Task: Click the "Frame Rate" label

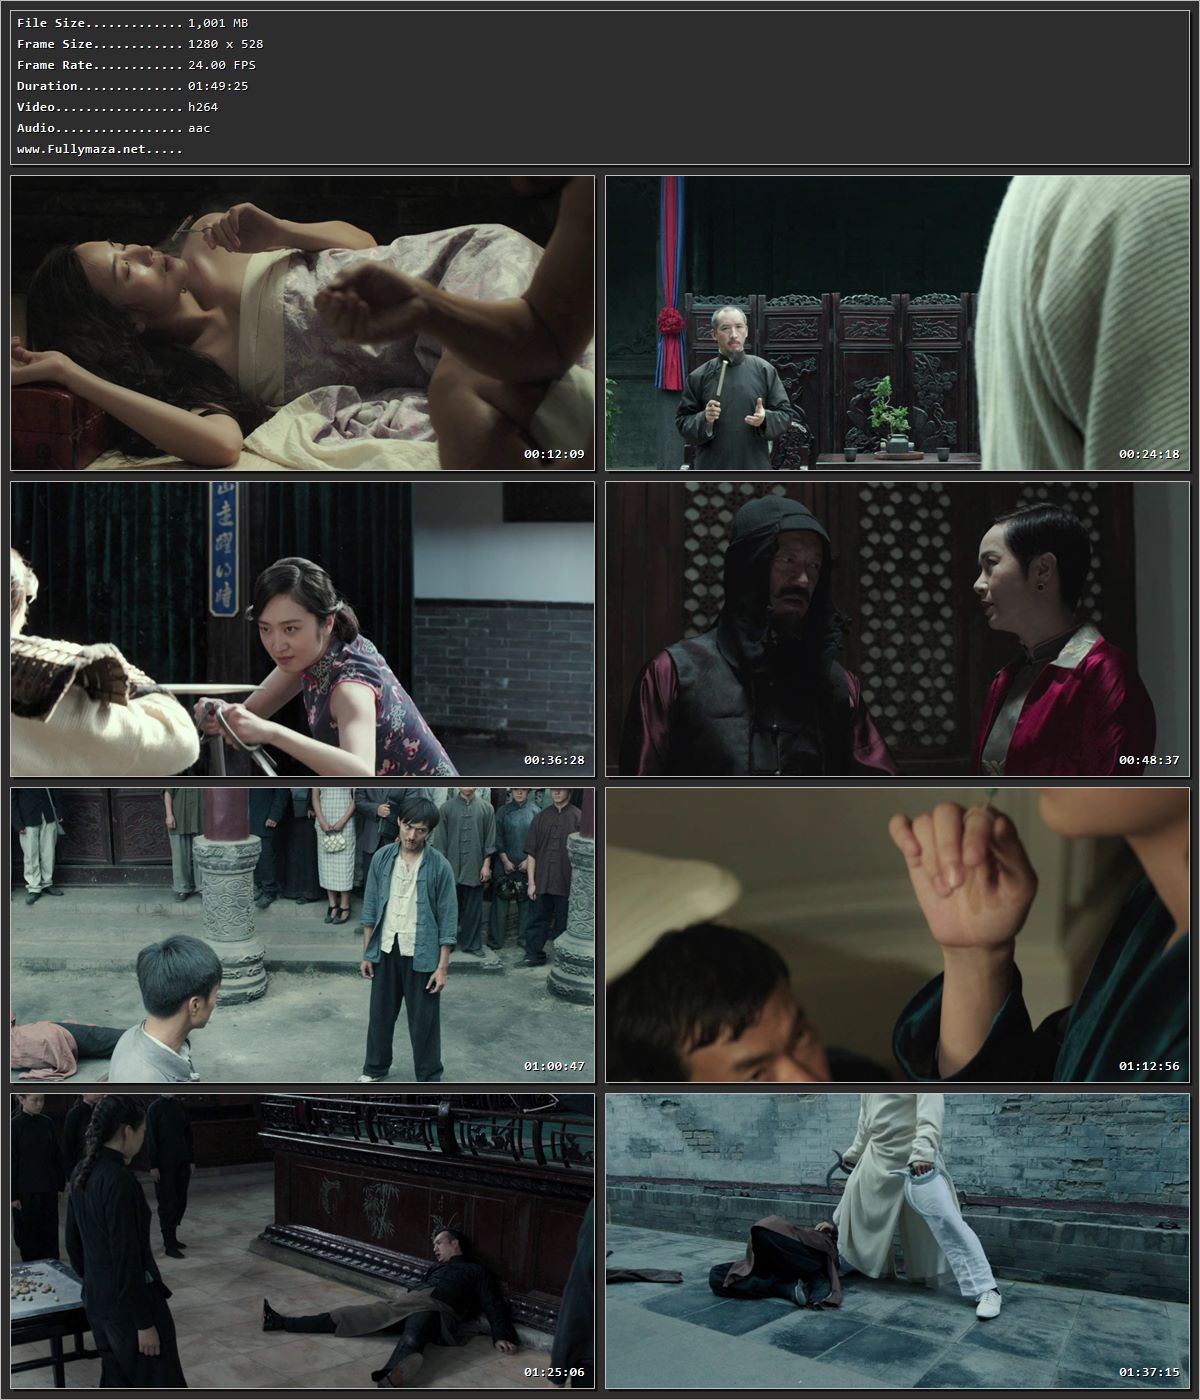Action: 55,65
